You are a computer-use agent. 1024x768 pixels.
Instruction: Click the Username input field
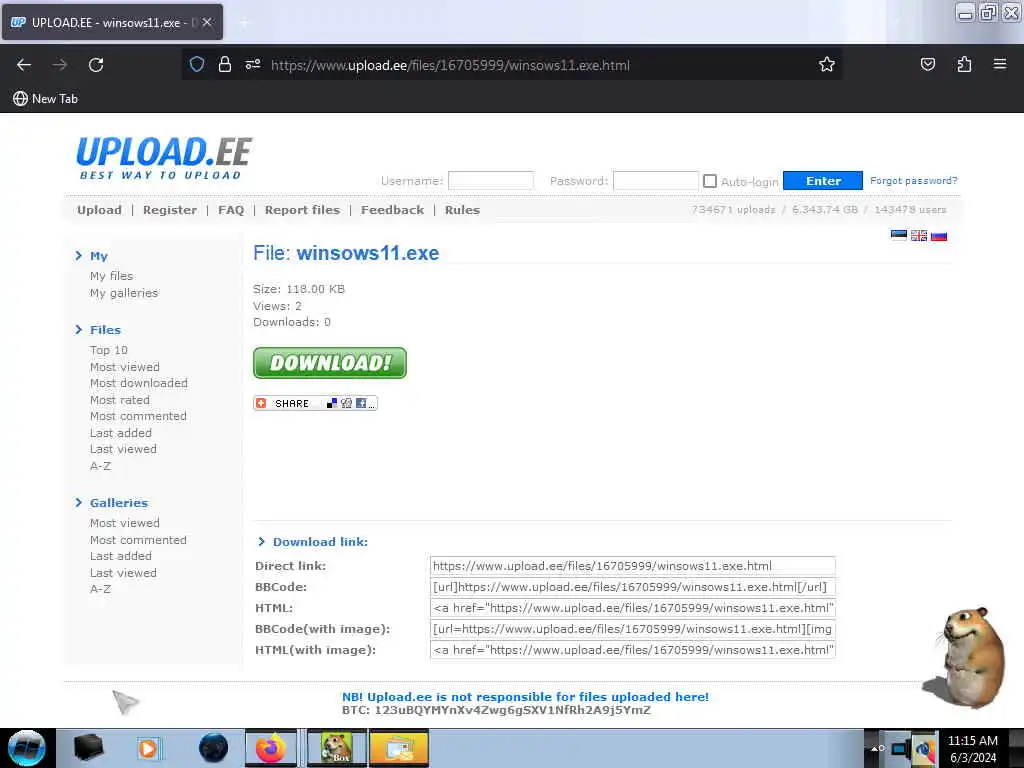pyautogui.click(x=491, y=181)
